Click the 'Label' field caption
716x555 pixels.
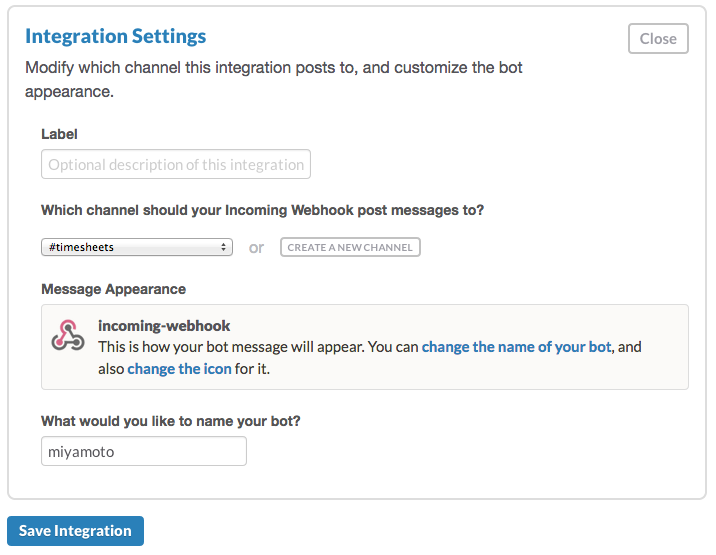pyautogui.click(x=59, y=134)
